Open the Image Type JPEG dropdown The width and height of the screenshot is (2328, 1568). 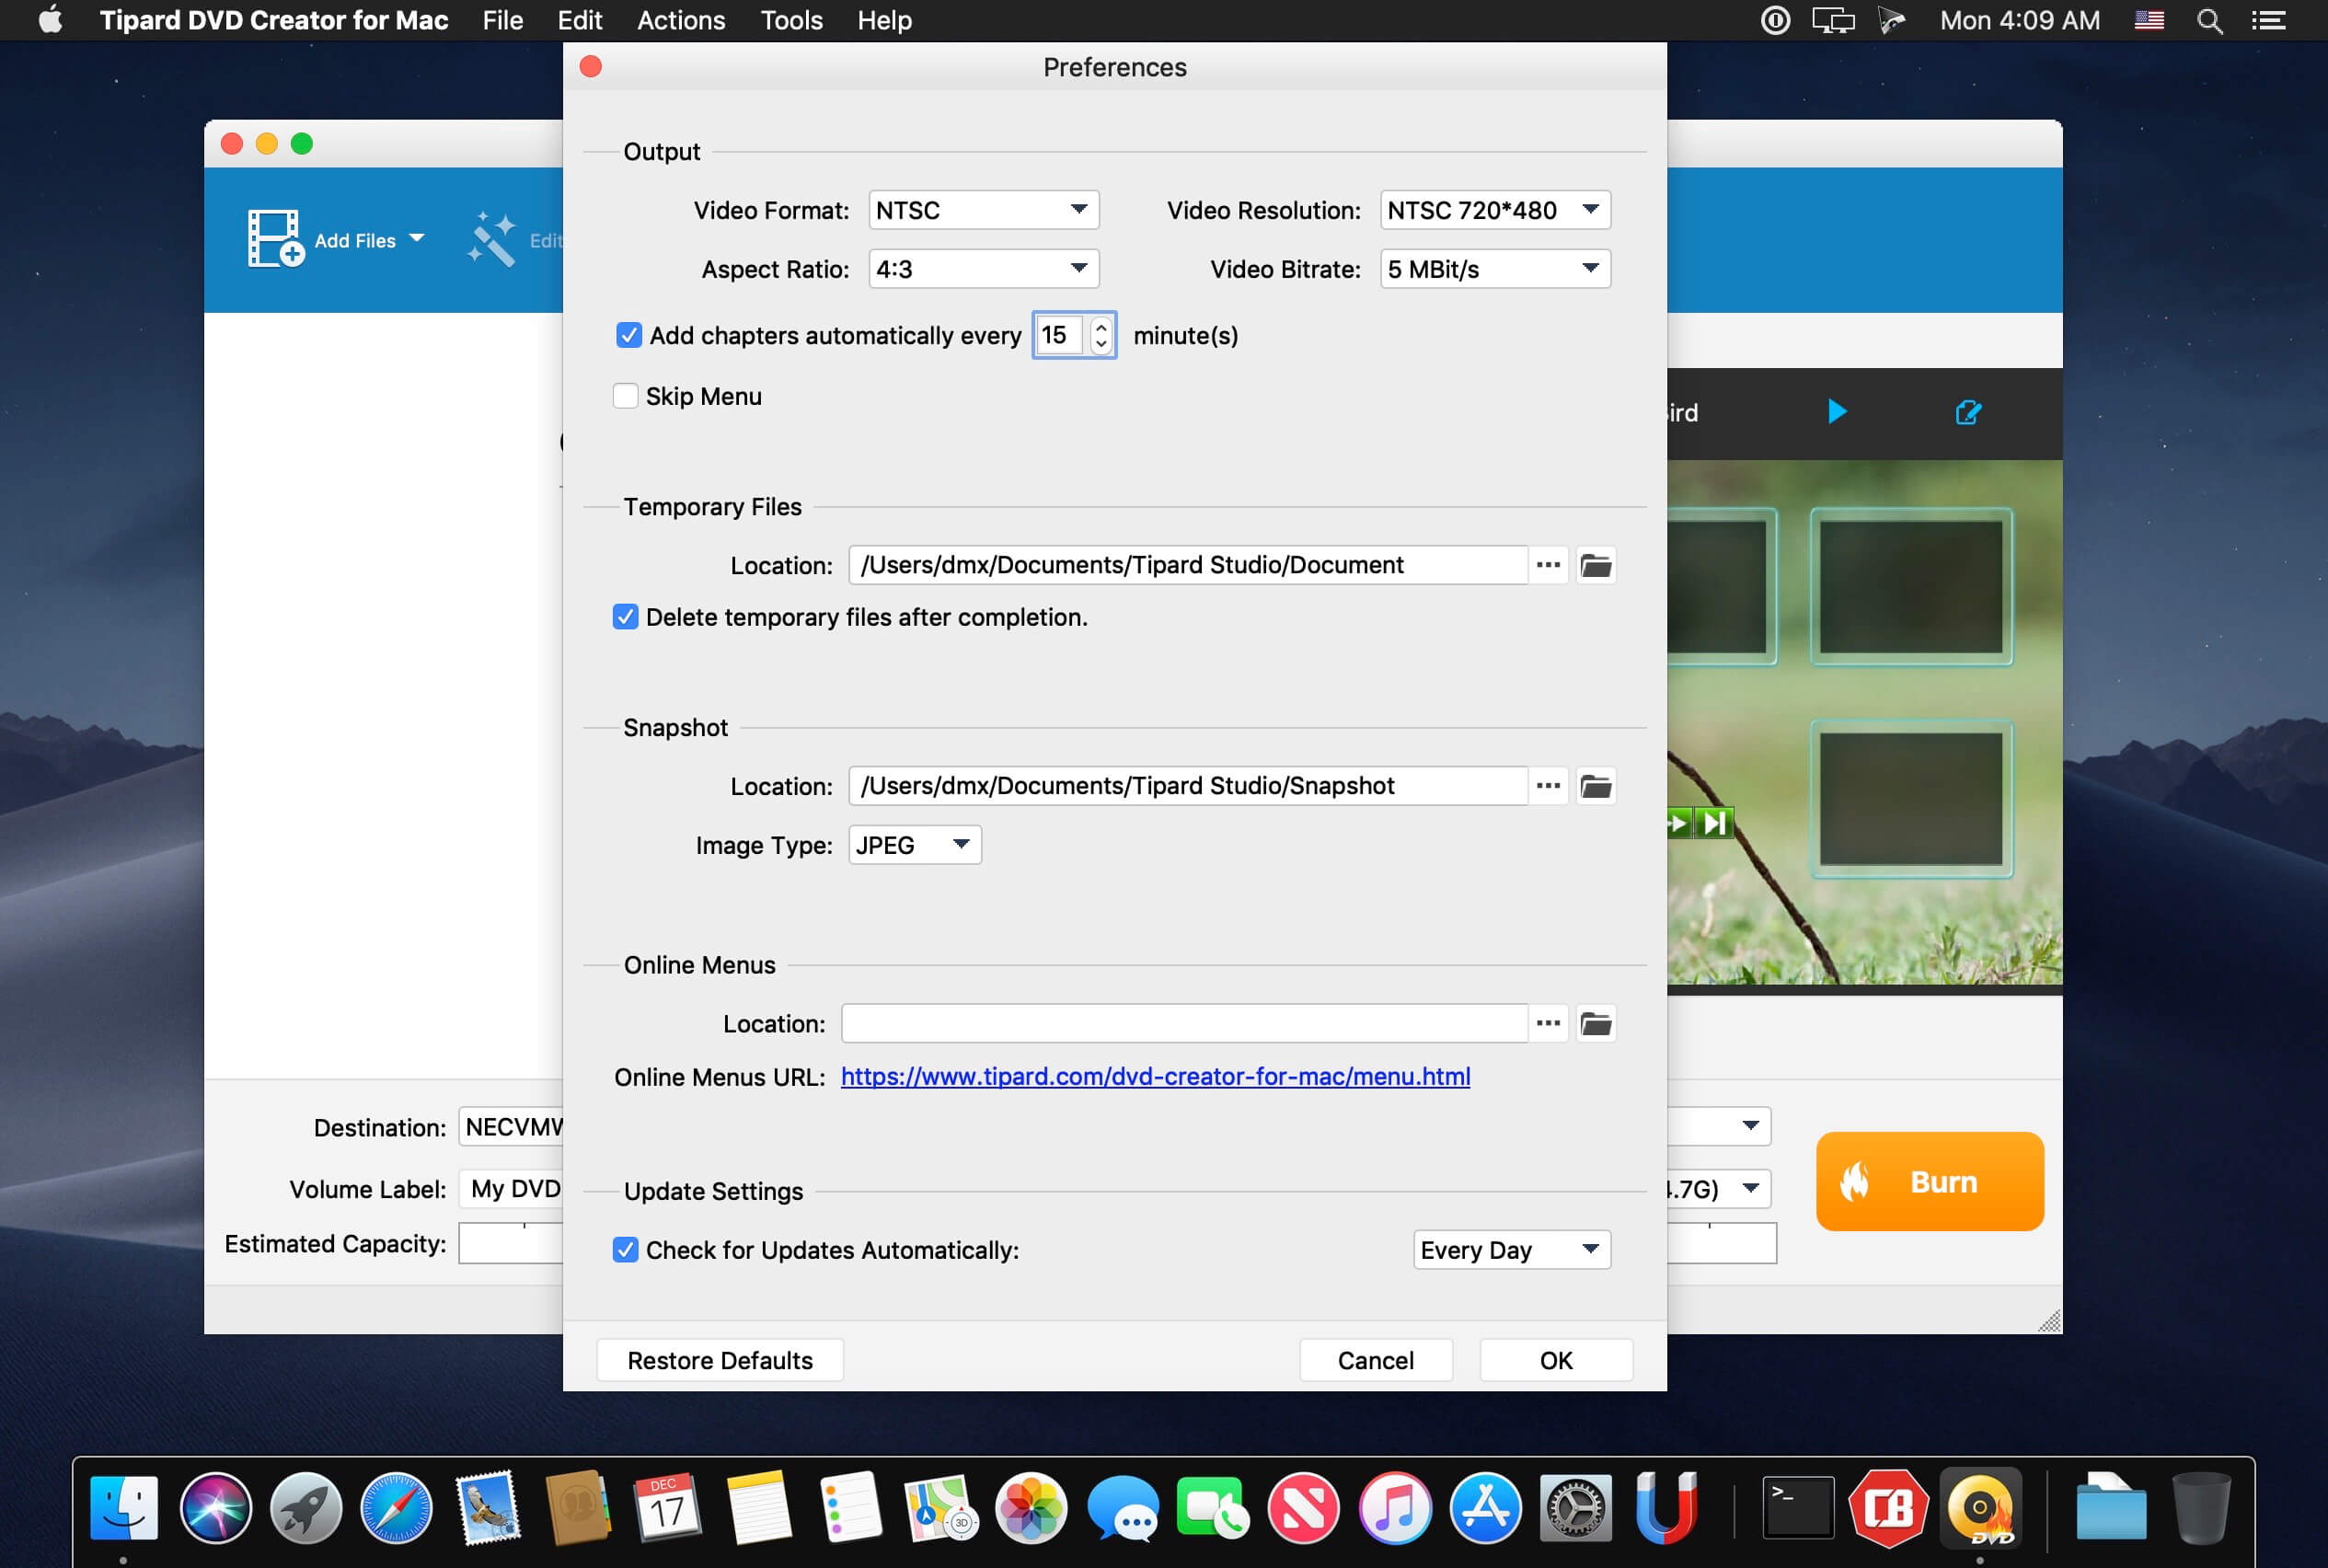pyautogui.click(x=914, y=846)
